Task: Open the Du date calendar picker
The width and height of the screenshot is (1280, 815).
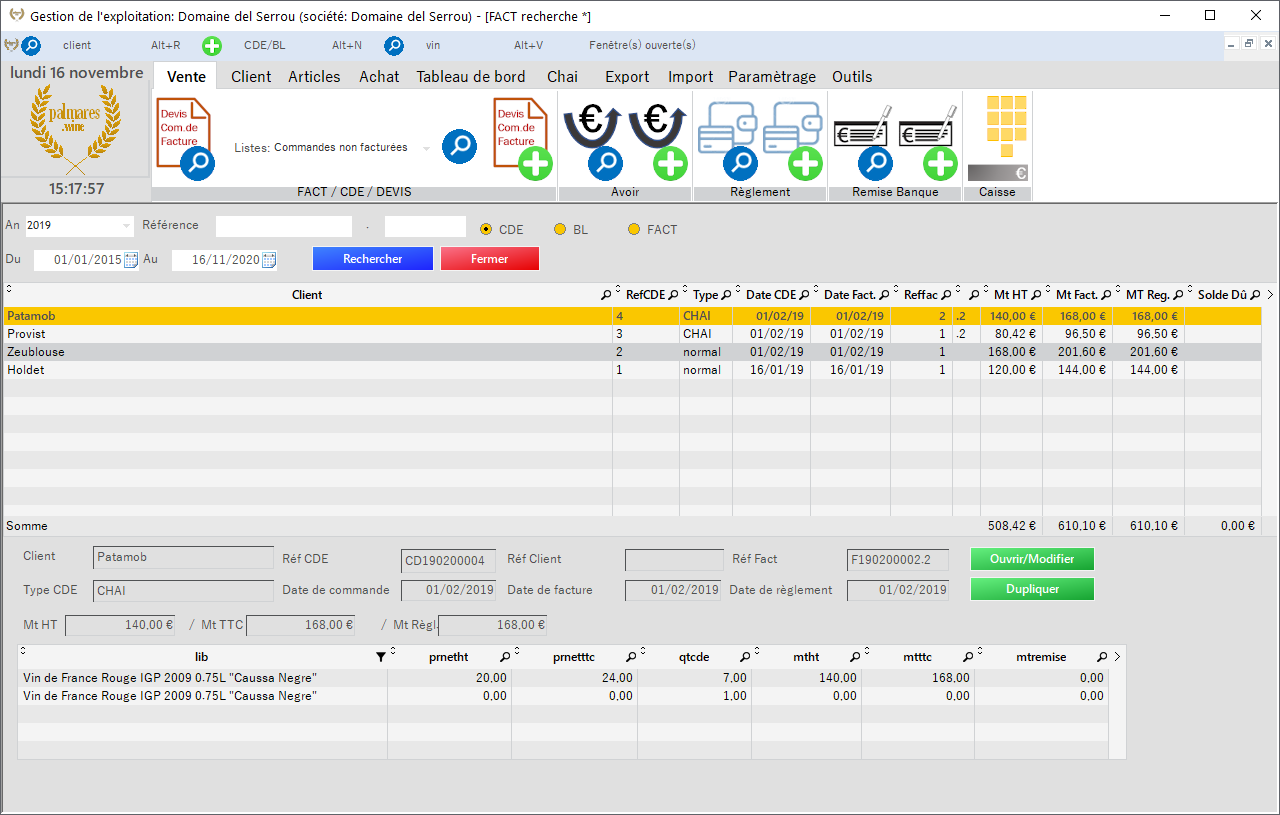Action: pyautogui.click(x=130, y=260)
